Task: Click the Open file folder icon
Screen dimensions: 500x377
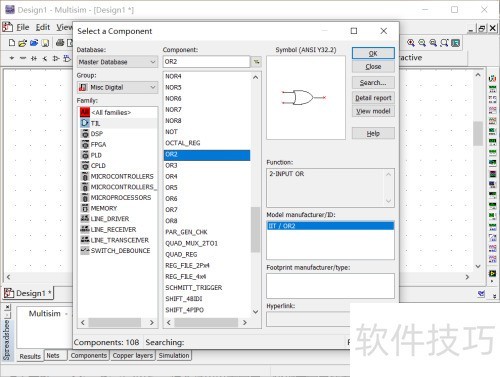Action: [23, 43]
